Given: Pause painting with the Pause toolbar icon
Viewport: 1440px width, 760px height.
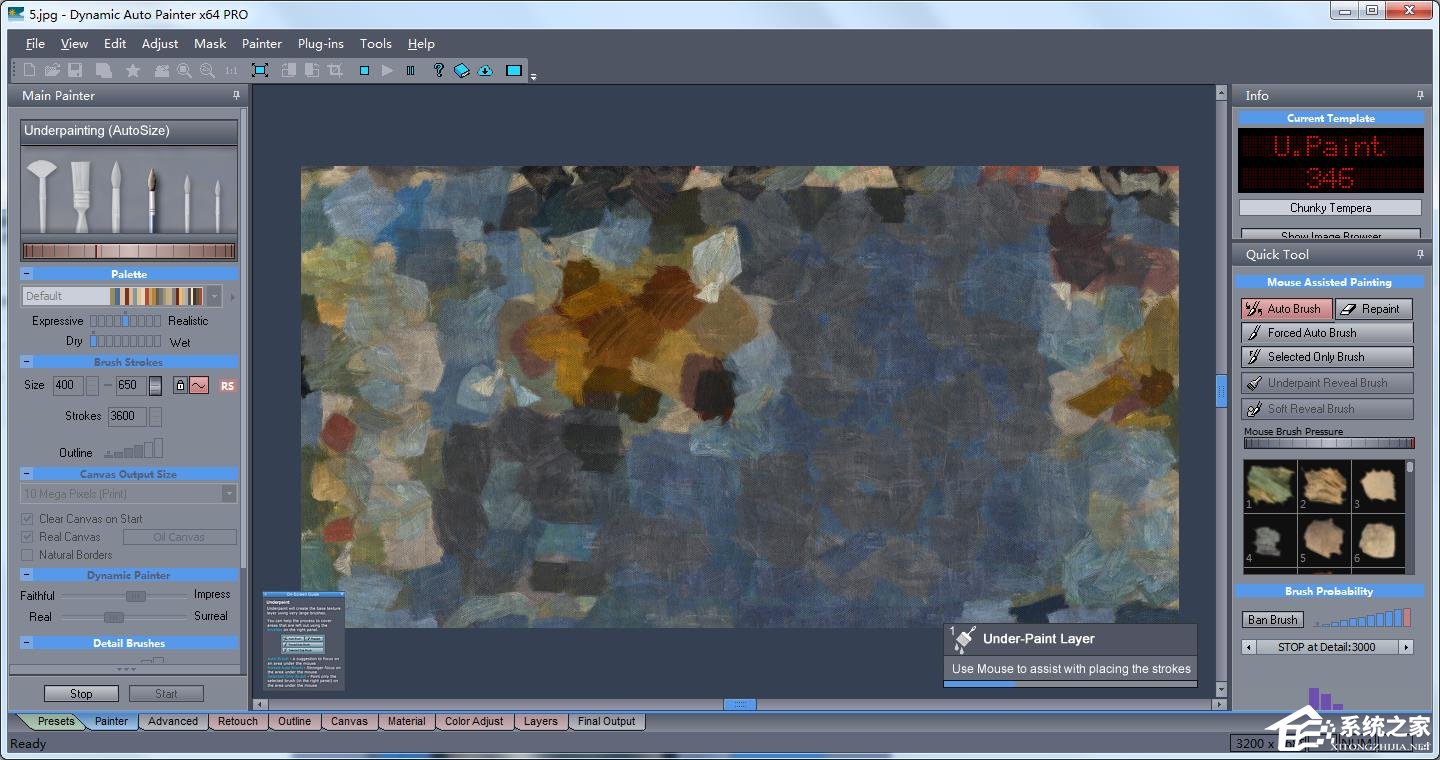Looking at the screenshot, I should (410, 70).
